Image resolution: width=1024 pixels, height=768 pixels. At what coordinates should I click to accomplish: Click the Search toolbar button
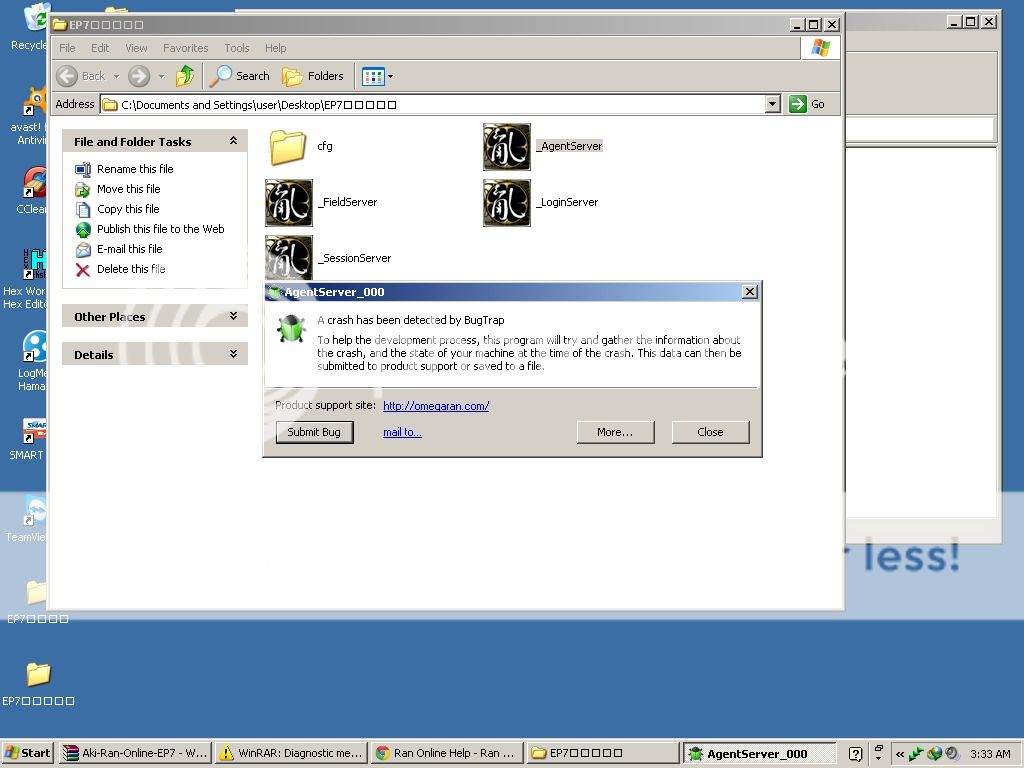click(240, 76)
